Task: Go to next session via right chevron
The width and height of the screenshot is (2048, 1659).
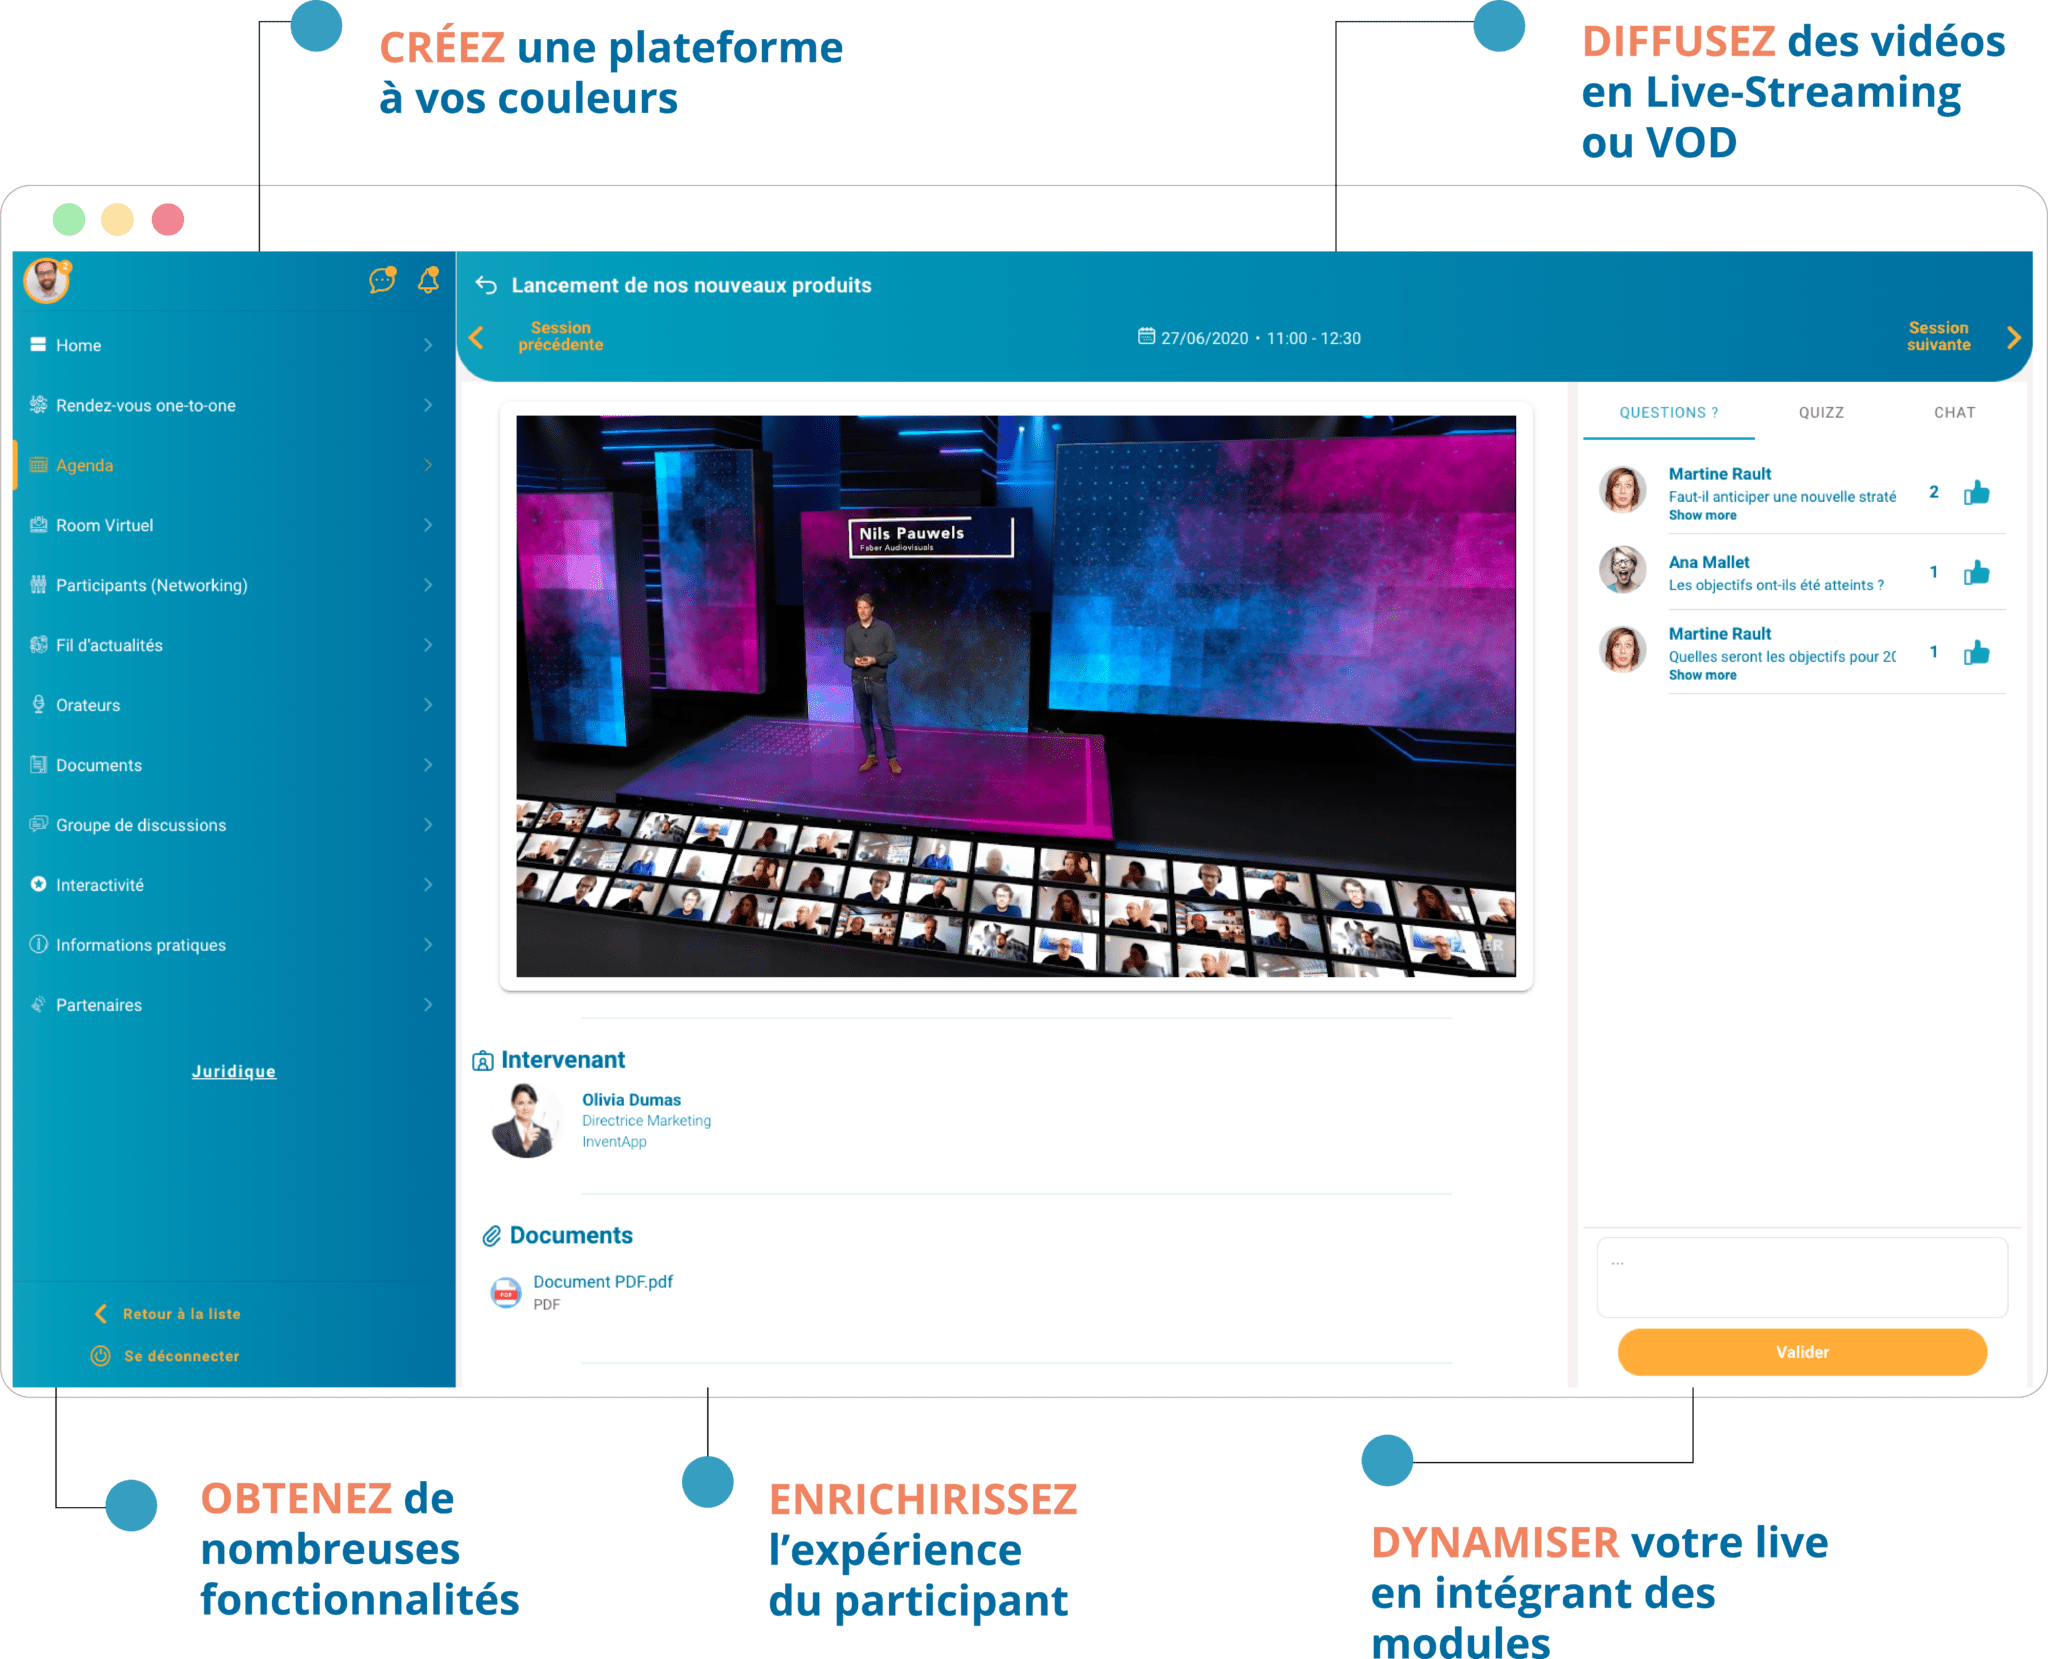Action: (x=2013, y=337)
